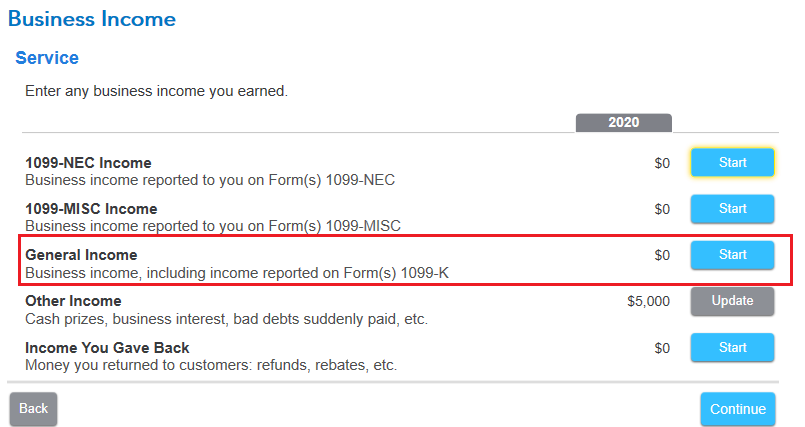Start the General Income entry
Image resolution: width=805 pixels, height=427 pixels.
(732, 255)
